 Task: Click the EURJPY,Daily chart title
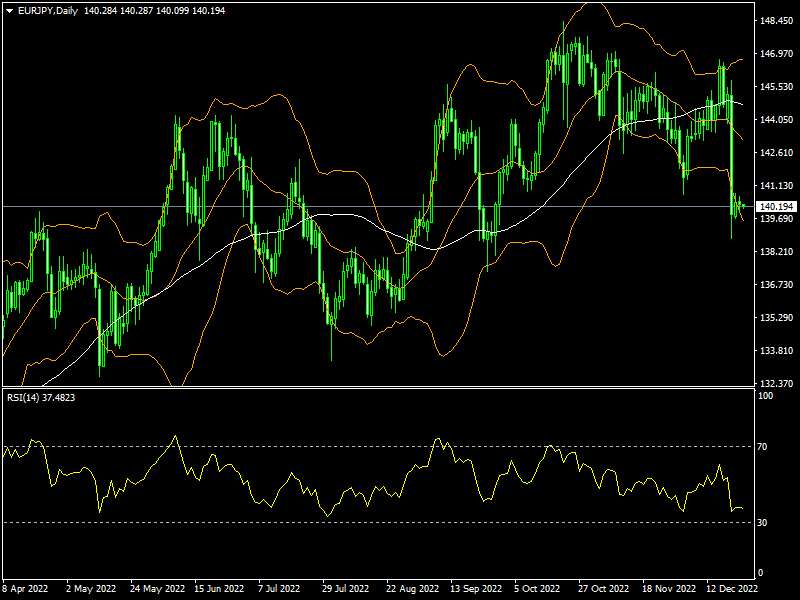[x=47, y=11]
